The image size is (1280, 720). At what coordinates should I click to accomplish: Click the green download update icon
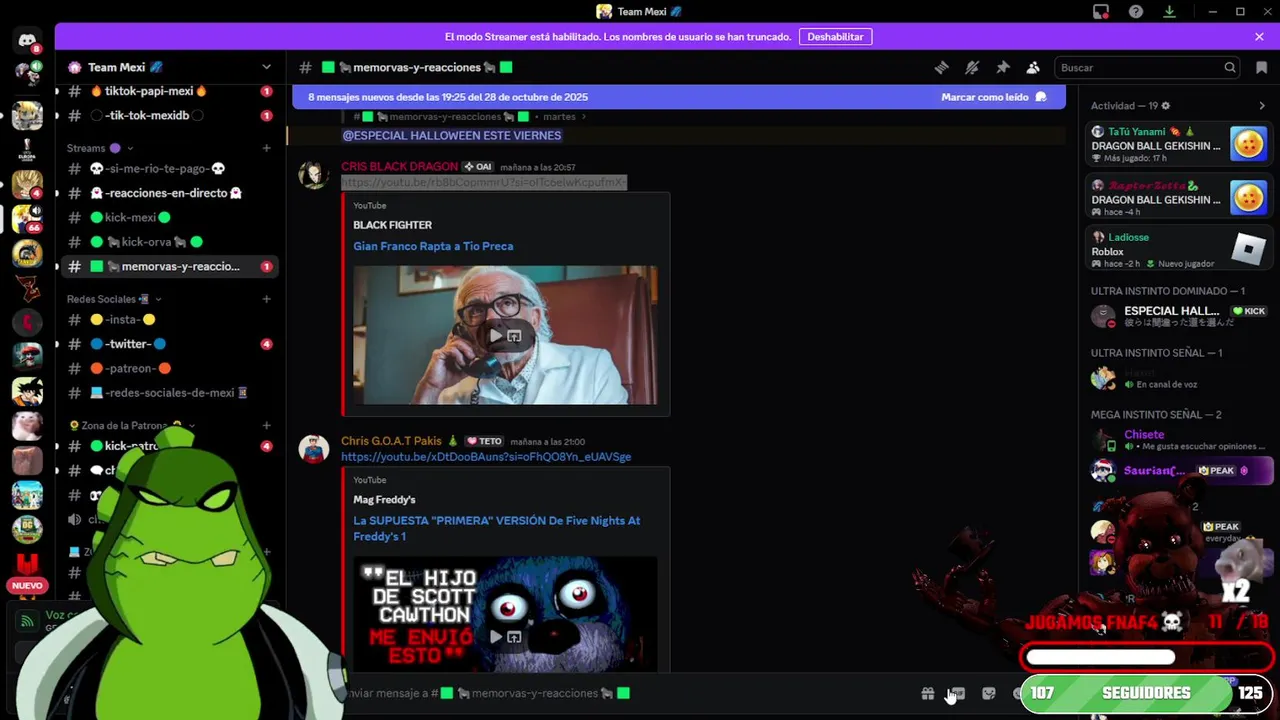click(1169, 12)
